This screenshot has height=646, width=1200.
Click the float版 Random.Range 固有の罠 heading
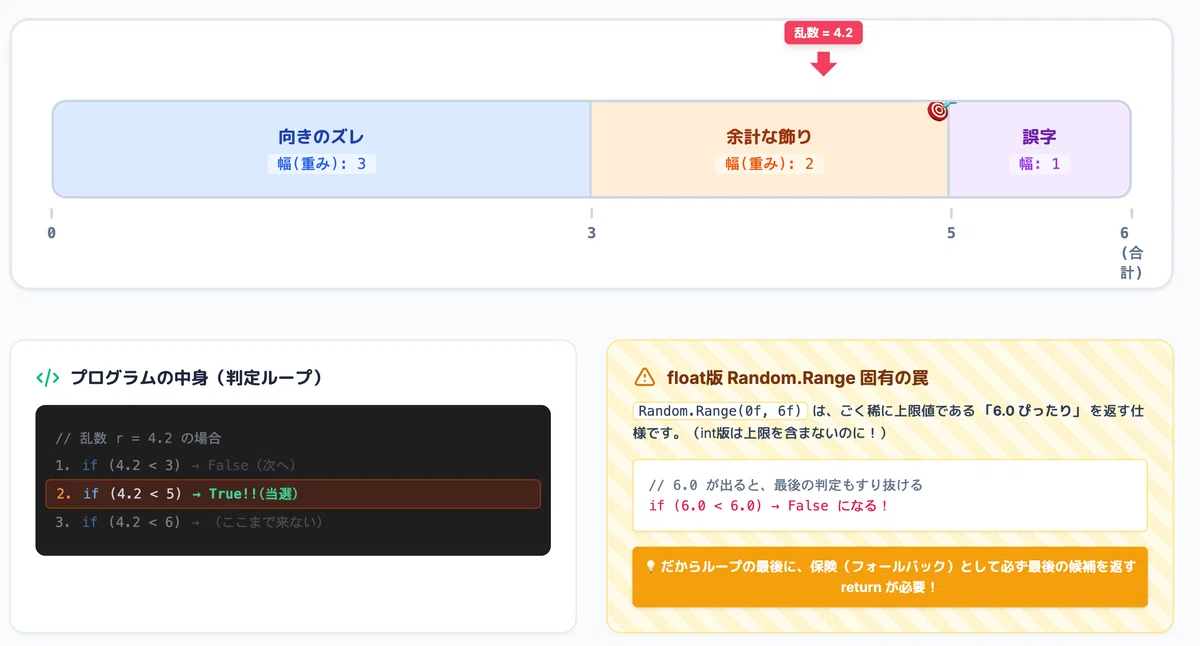pos(797,378)
